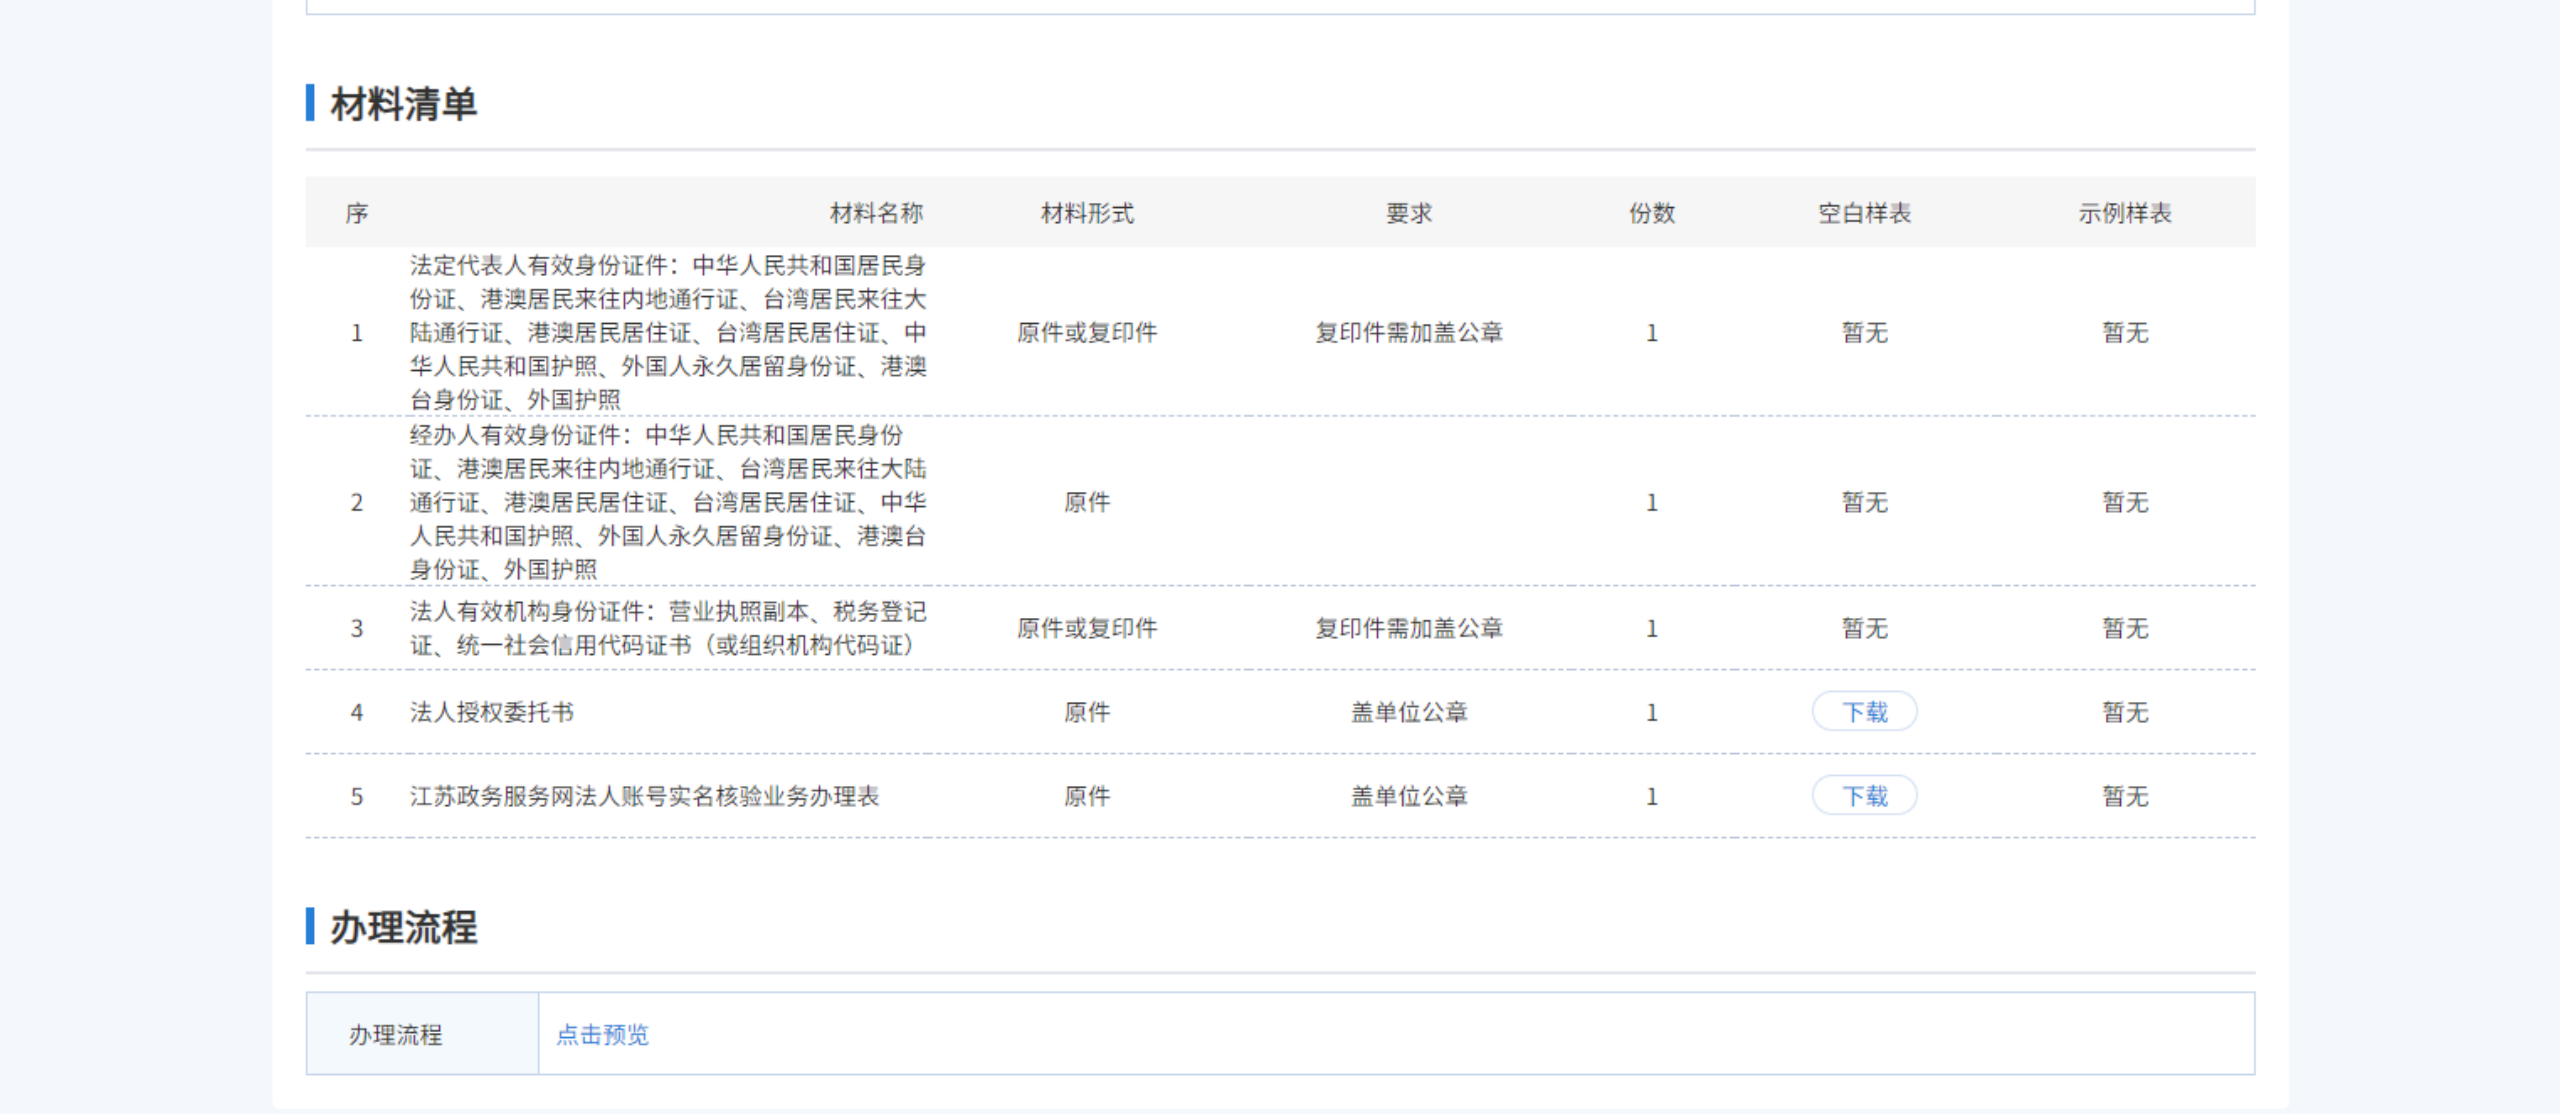Click the 办理流程 section heading
2560x1114 pixels.
[x=404, y=927]
